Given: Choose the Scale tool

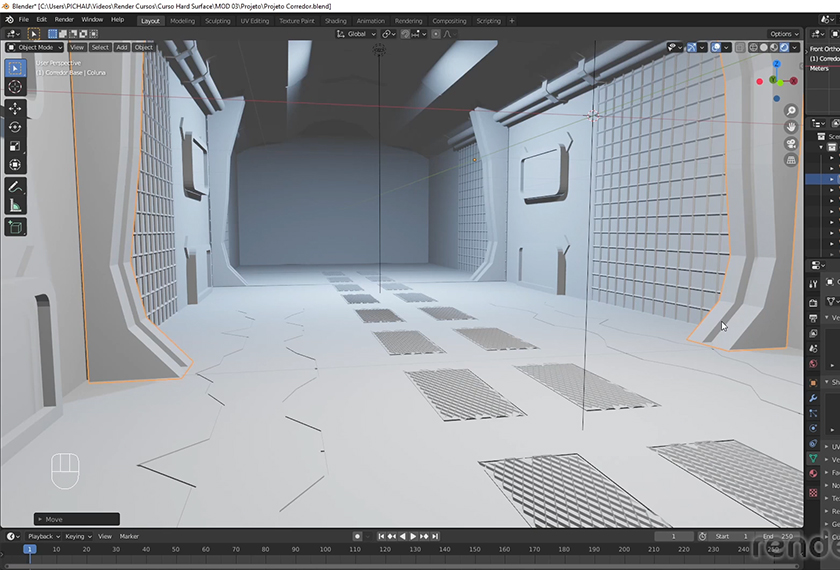Looking at the screenshot, I should (x=15, y=146).
